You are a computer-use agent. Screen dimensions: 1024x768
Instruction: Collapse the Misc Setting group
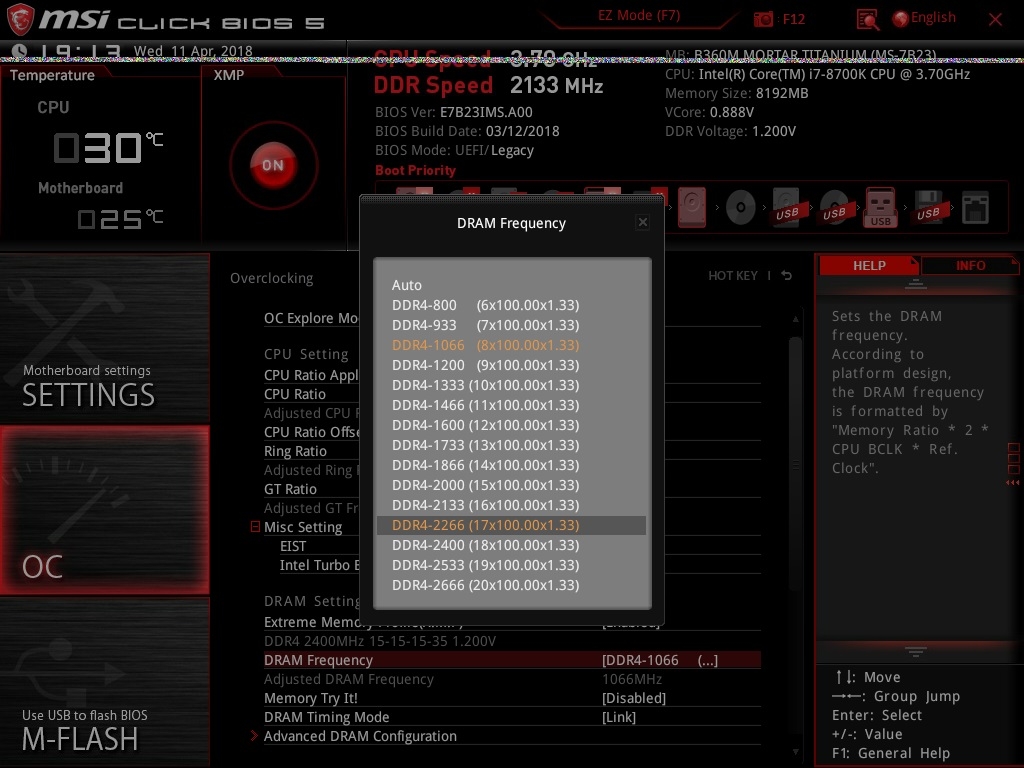pos(255,526)
